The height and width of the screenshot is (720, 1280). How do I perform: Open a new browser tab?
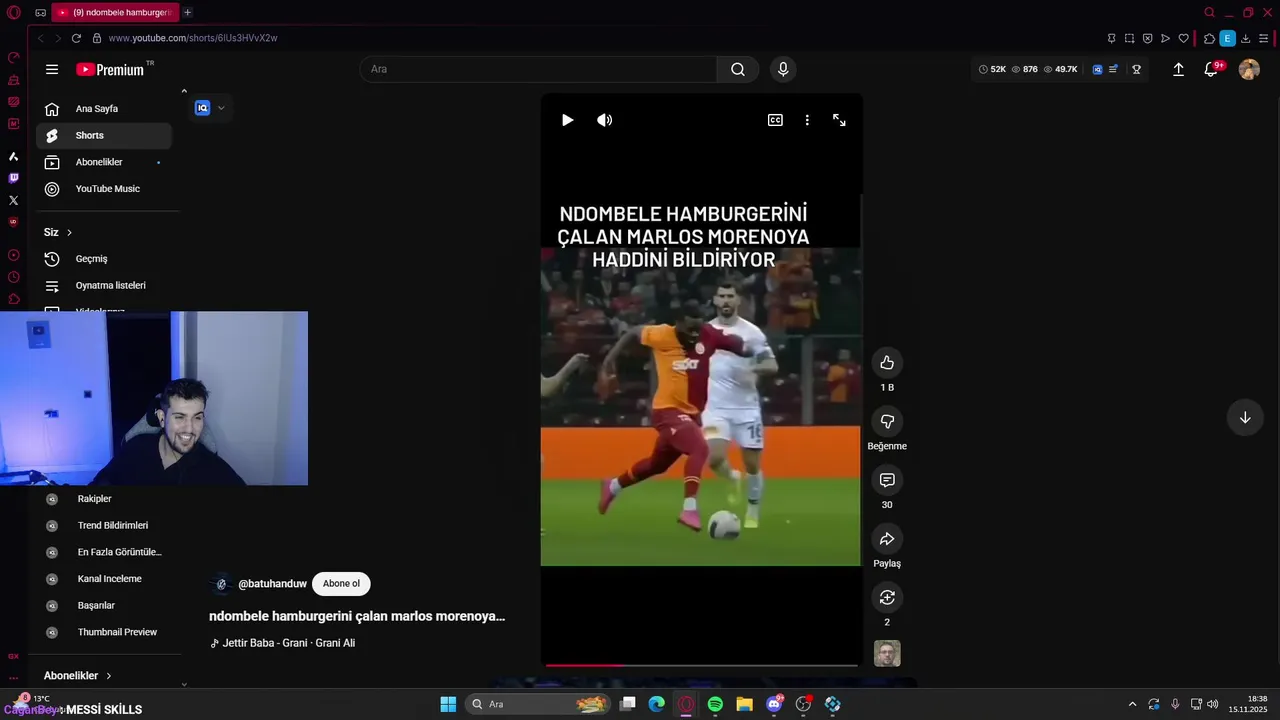187,12
